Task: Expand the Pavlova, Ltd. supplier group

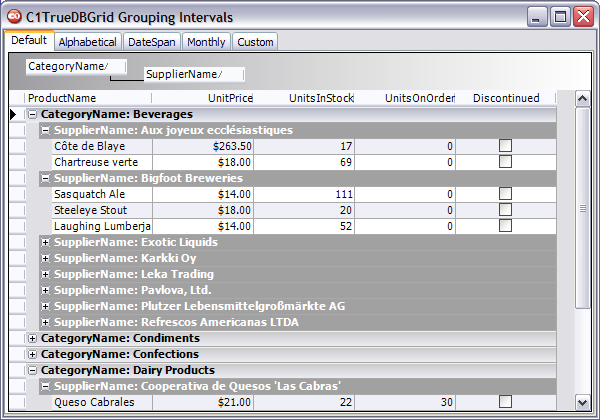Action: [46, 290]
